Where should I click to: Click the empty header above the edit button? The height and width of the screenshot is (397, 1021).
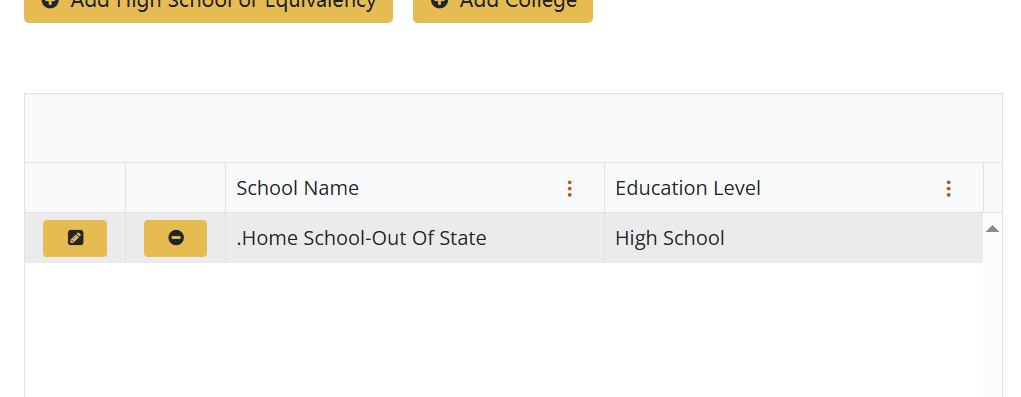tap(75, 188)
